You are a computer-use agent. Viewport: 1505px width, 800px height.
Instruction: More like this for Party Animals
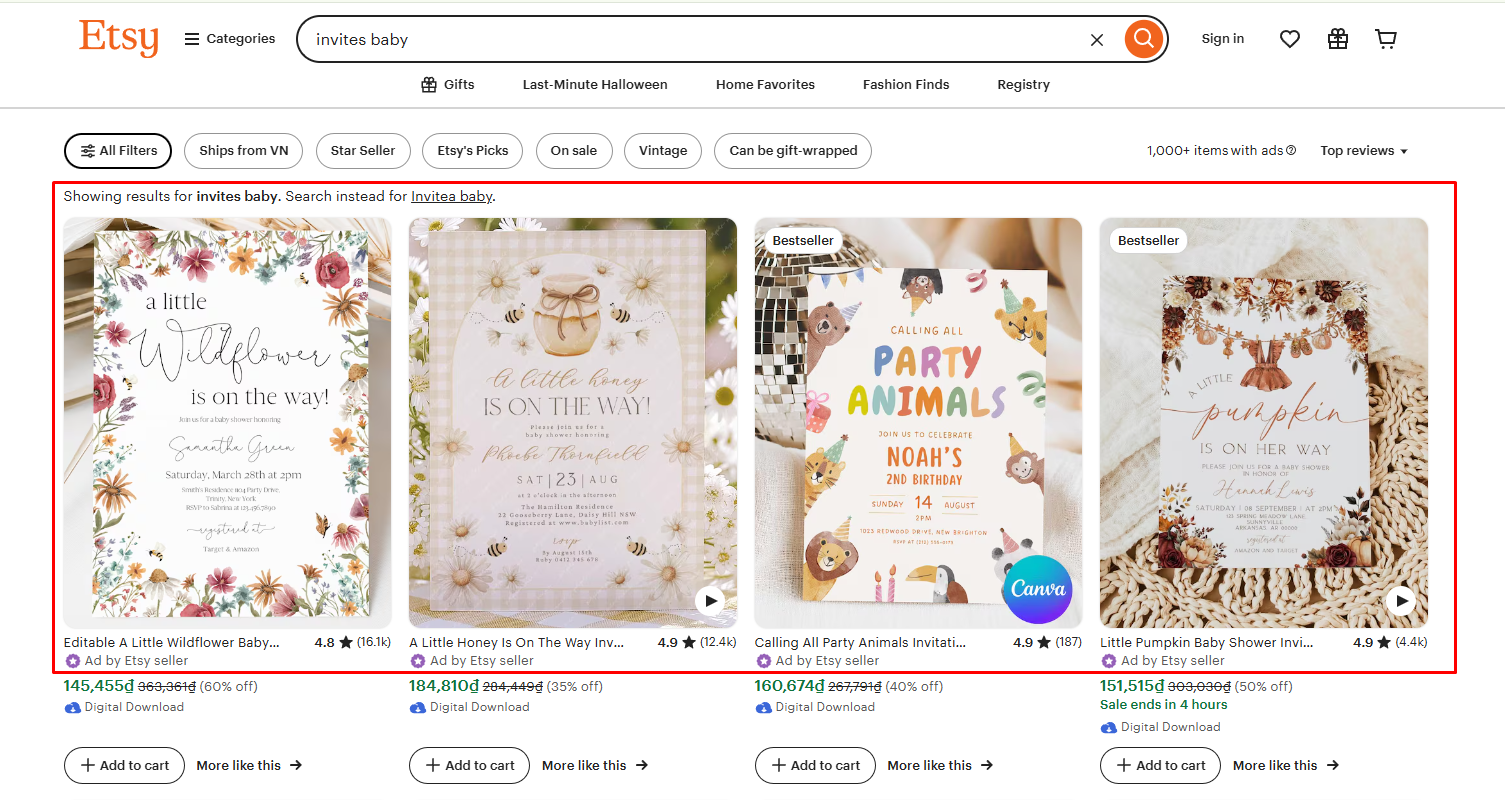click(940, 765)
